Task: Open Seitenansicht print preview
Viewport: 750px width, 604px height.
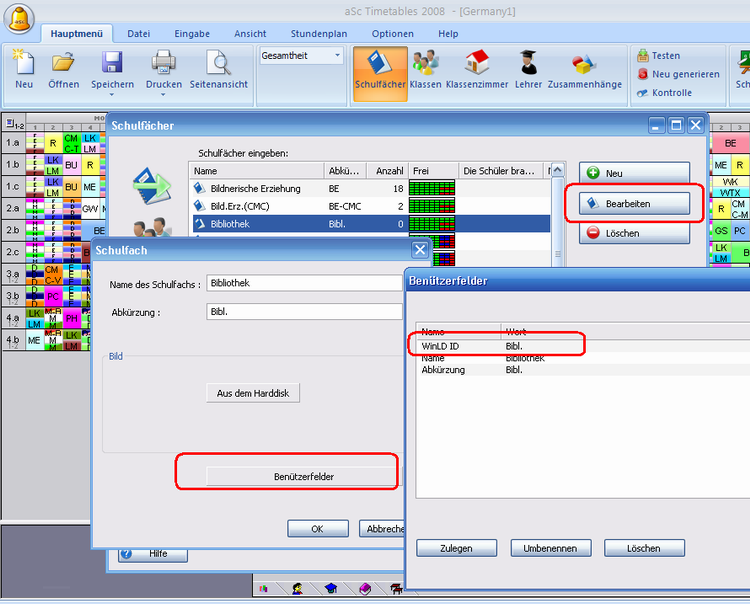Action: point(219,70)
